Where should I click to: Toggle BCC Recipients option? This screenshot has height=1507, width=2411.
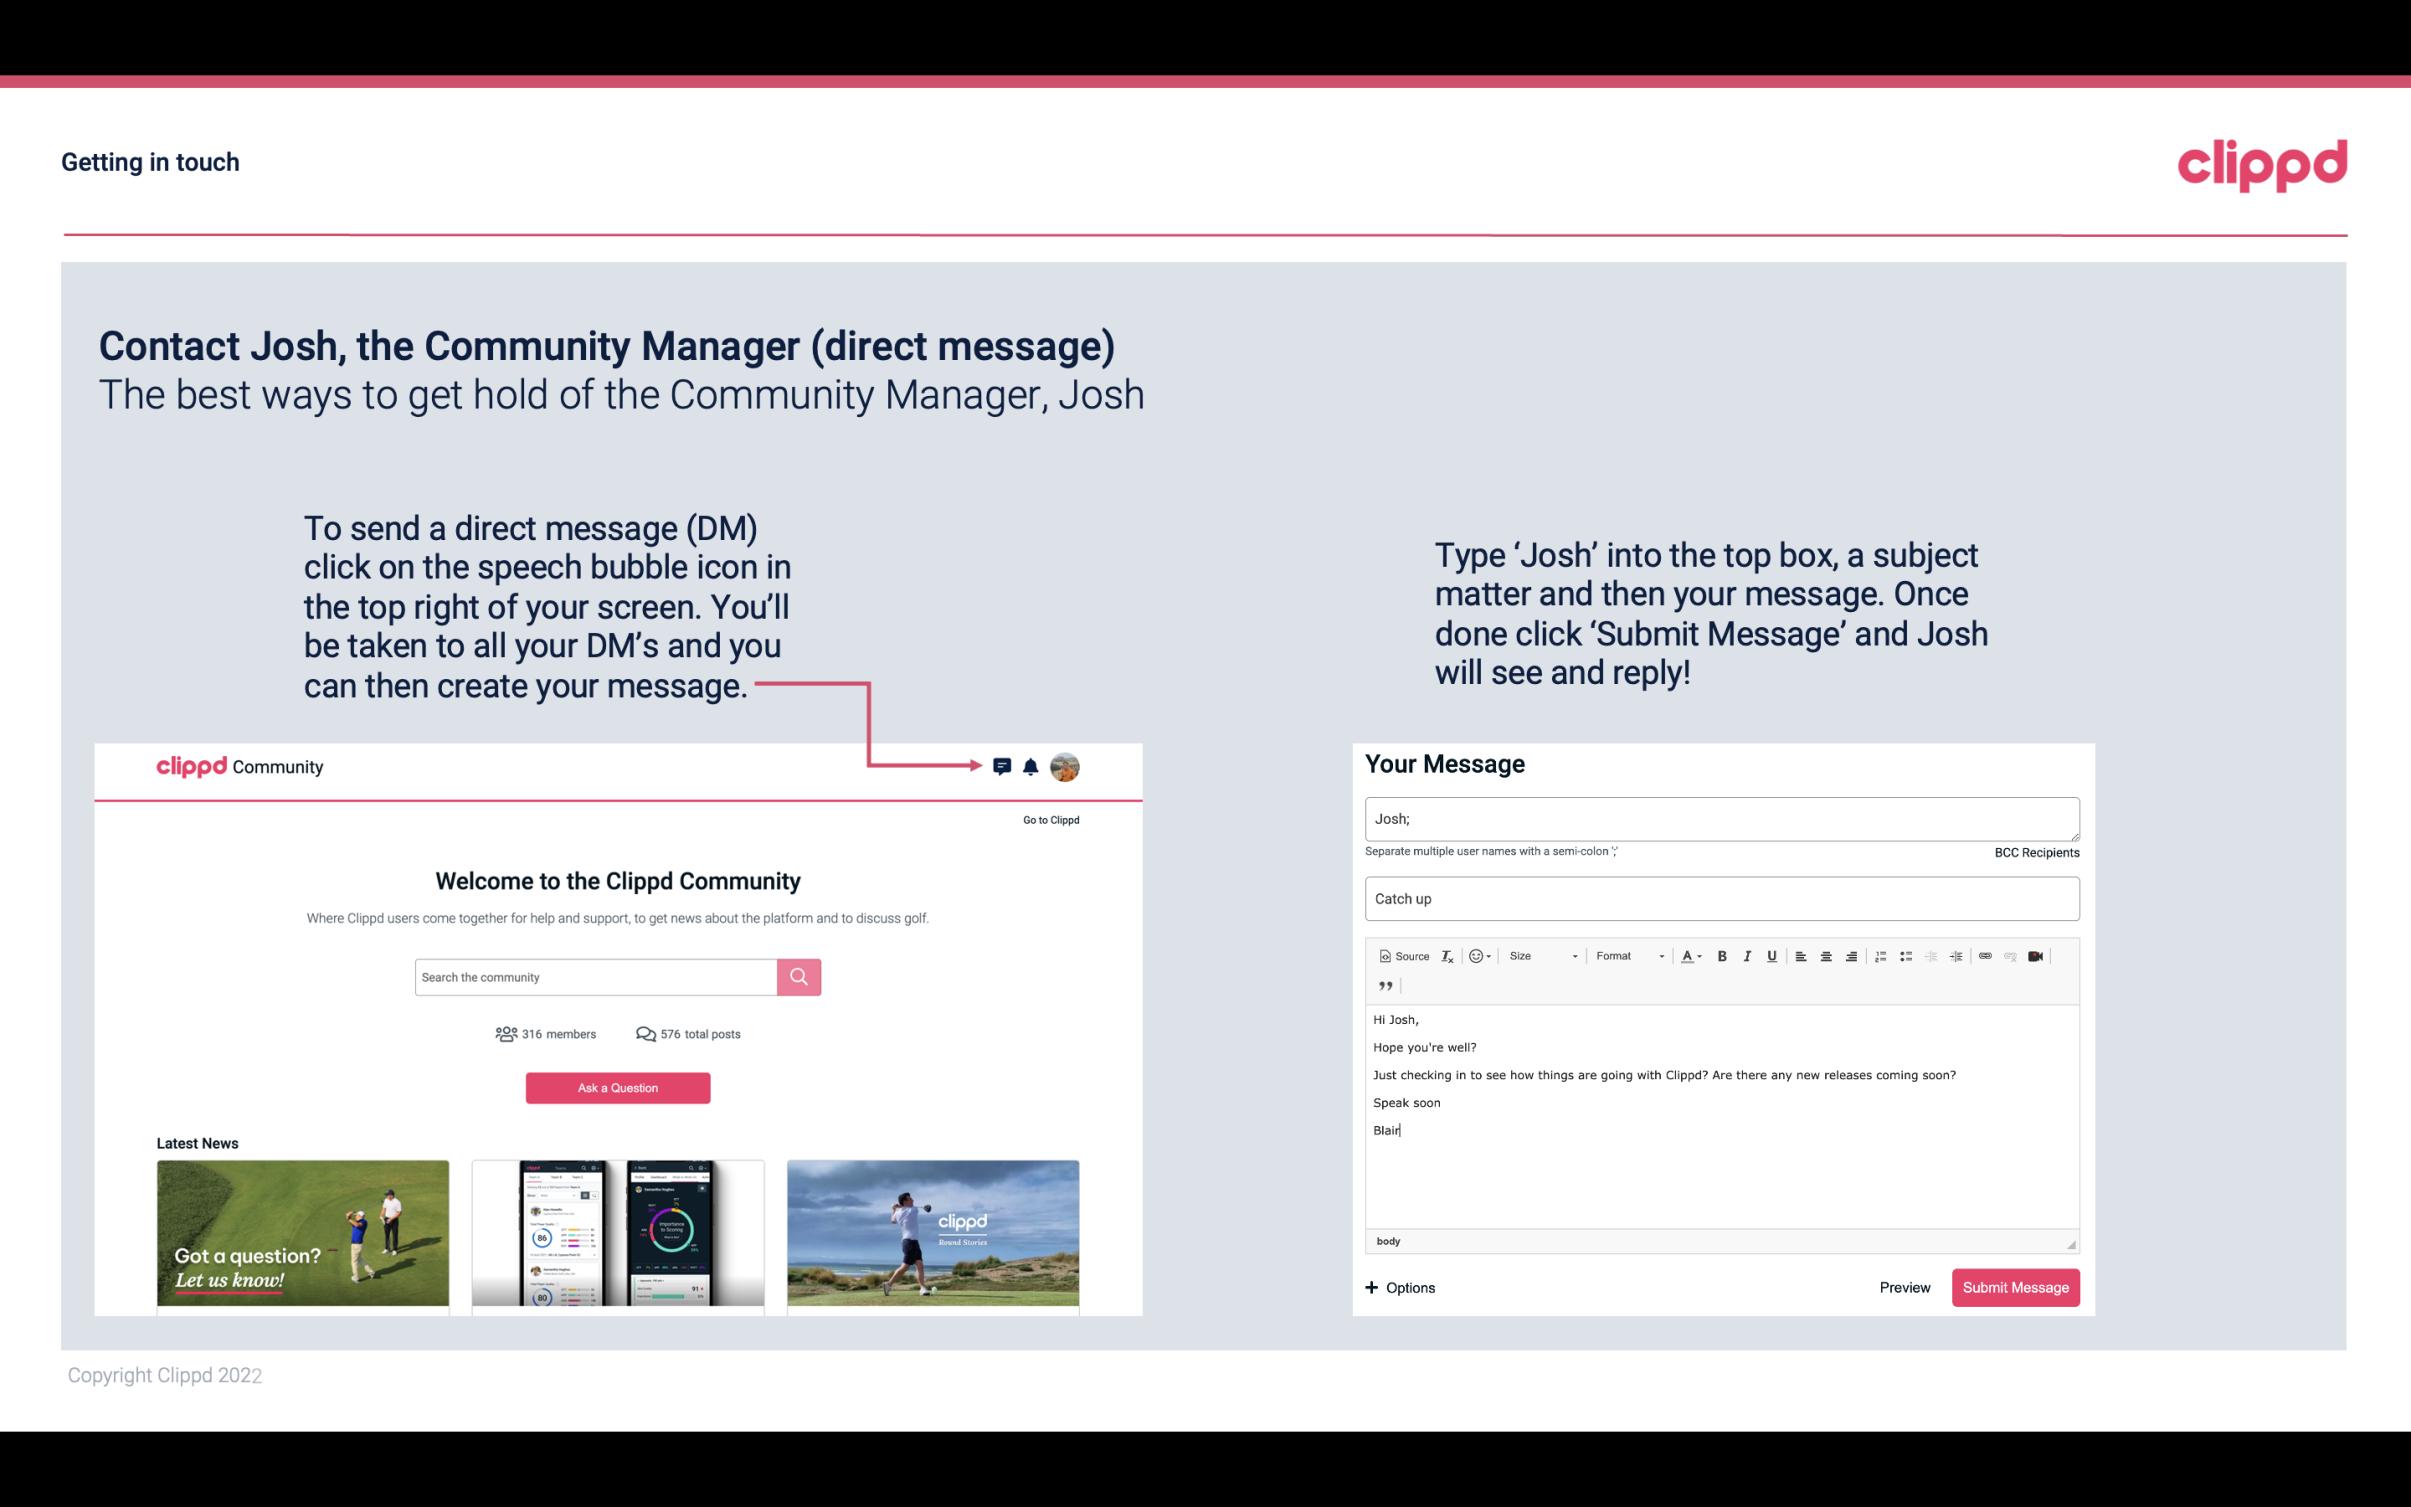2034,852
